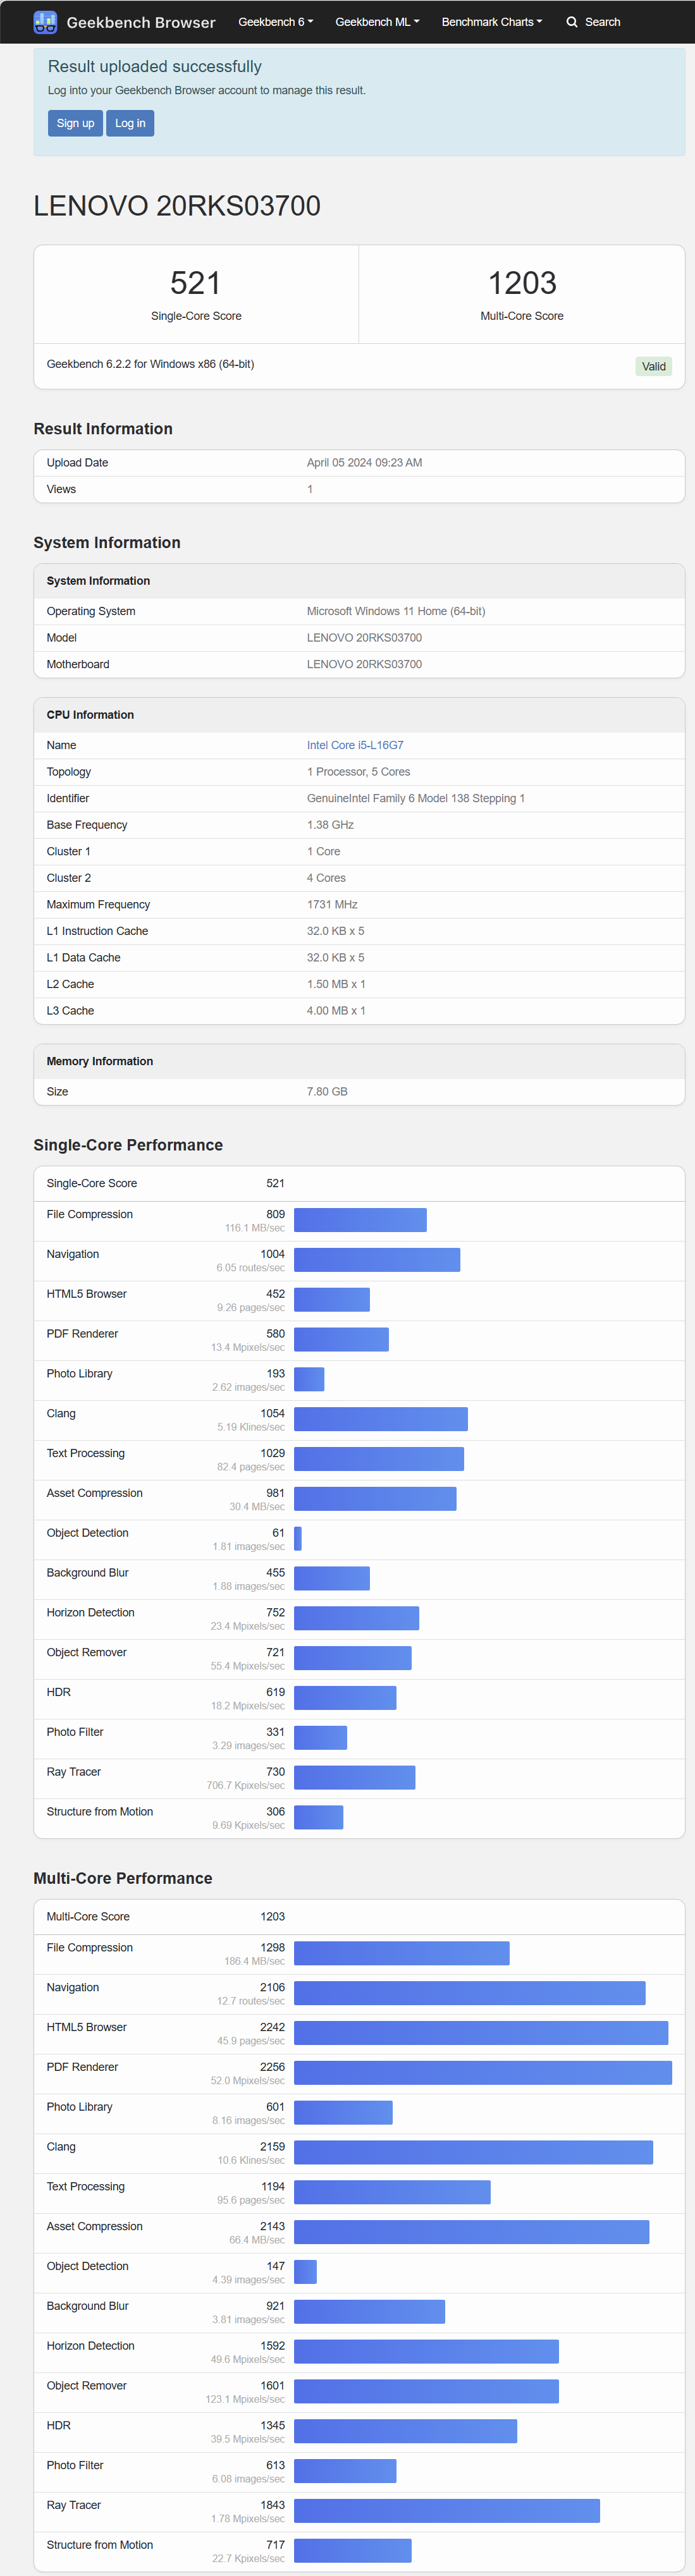Viewport: 695px width, 2576px height.
Task: Go to Geekbench Browser home title
Action: point(141,22)
